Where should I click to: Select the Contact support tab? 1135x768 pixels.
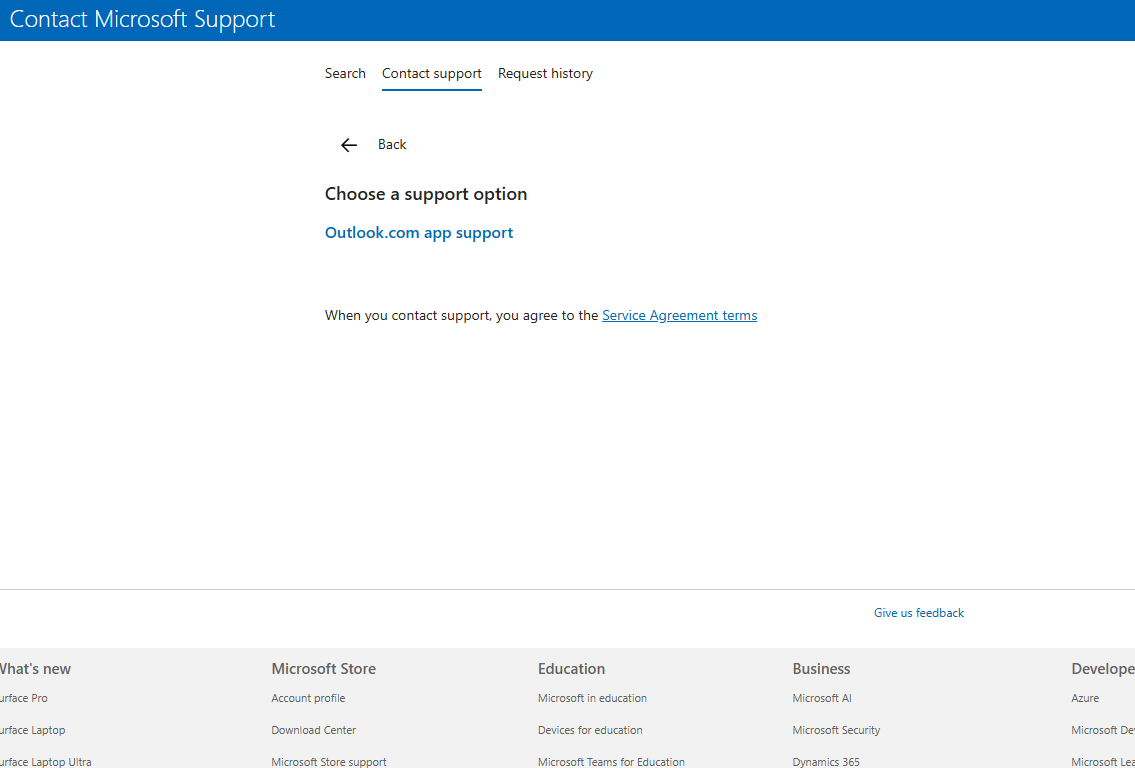pos(432,73)
